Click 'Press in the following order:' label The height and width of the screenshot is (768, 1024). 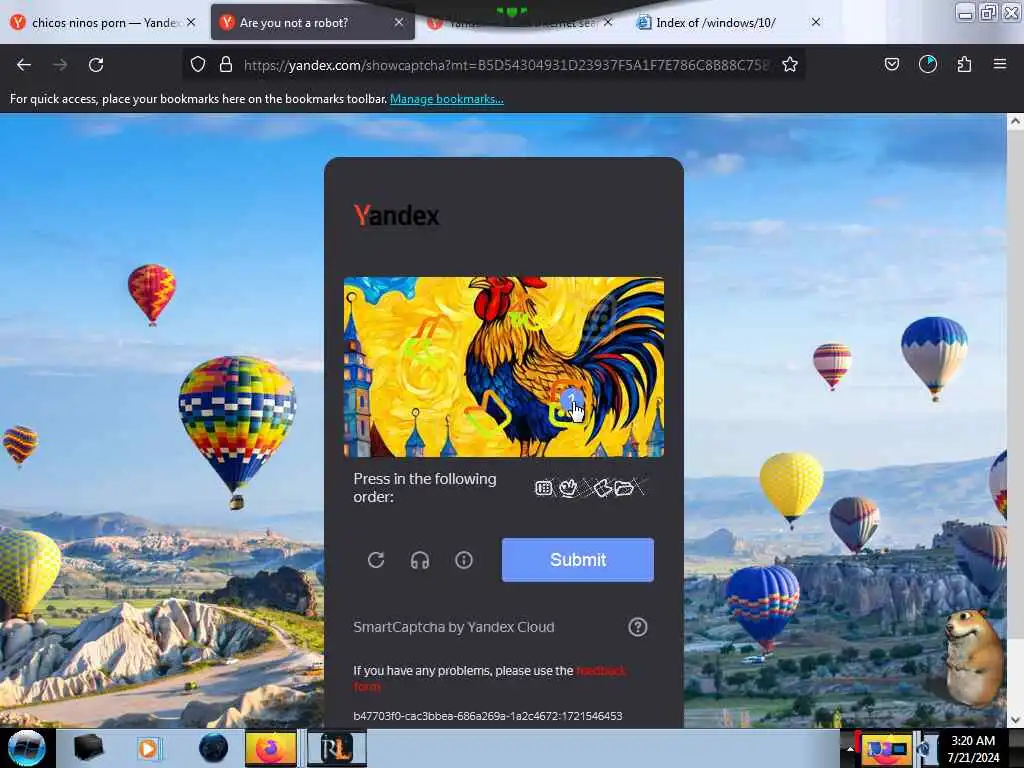click(425, 488)
